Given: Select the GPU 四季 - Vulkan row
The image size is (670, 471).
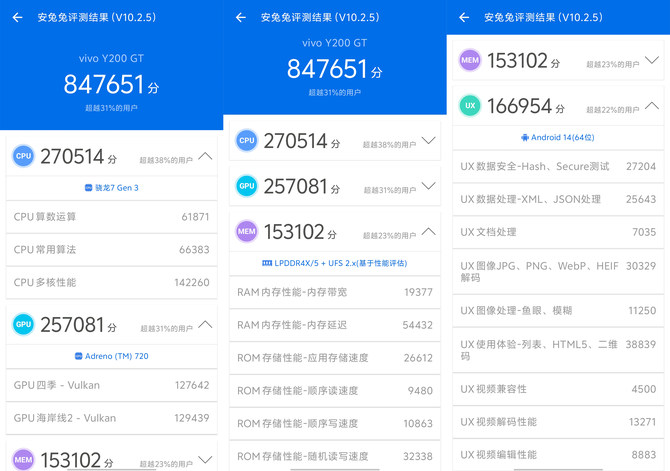Looking at the screenshot, I should pos(112,386).
